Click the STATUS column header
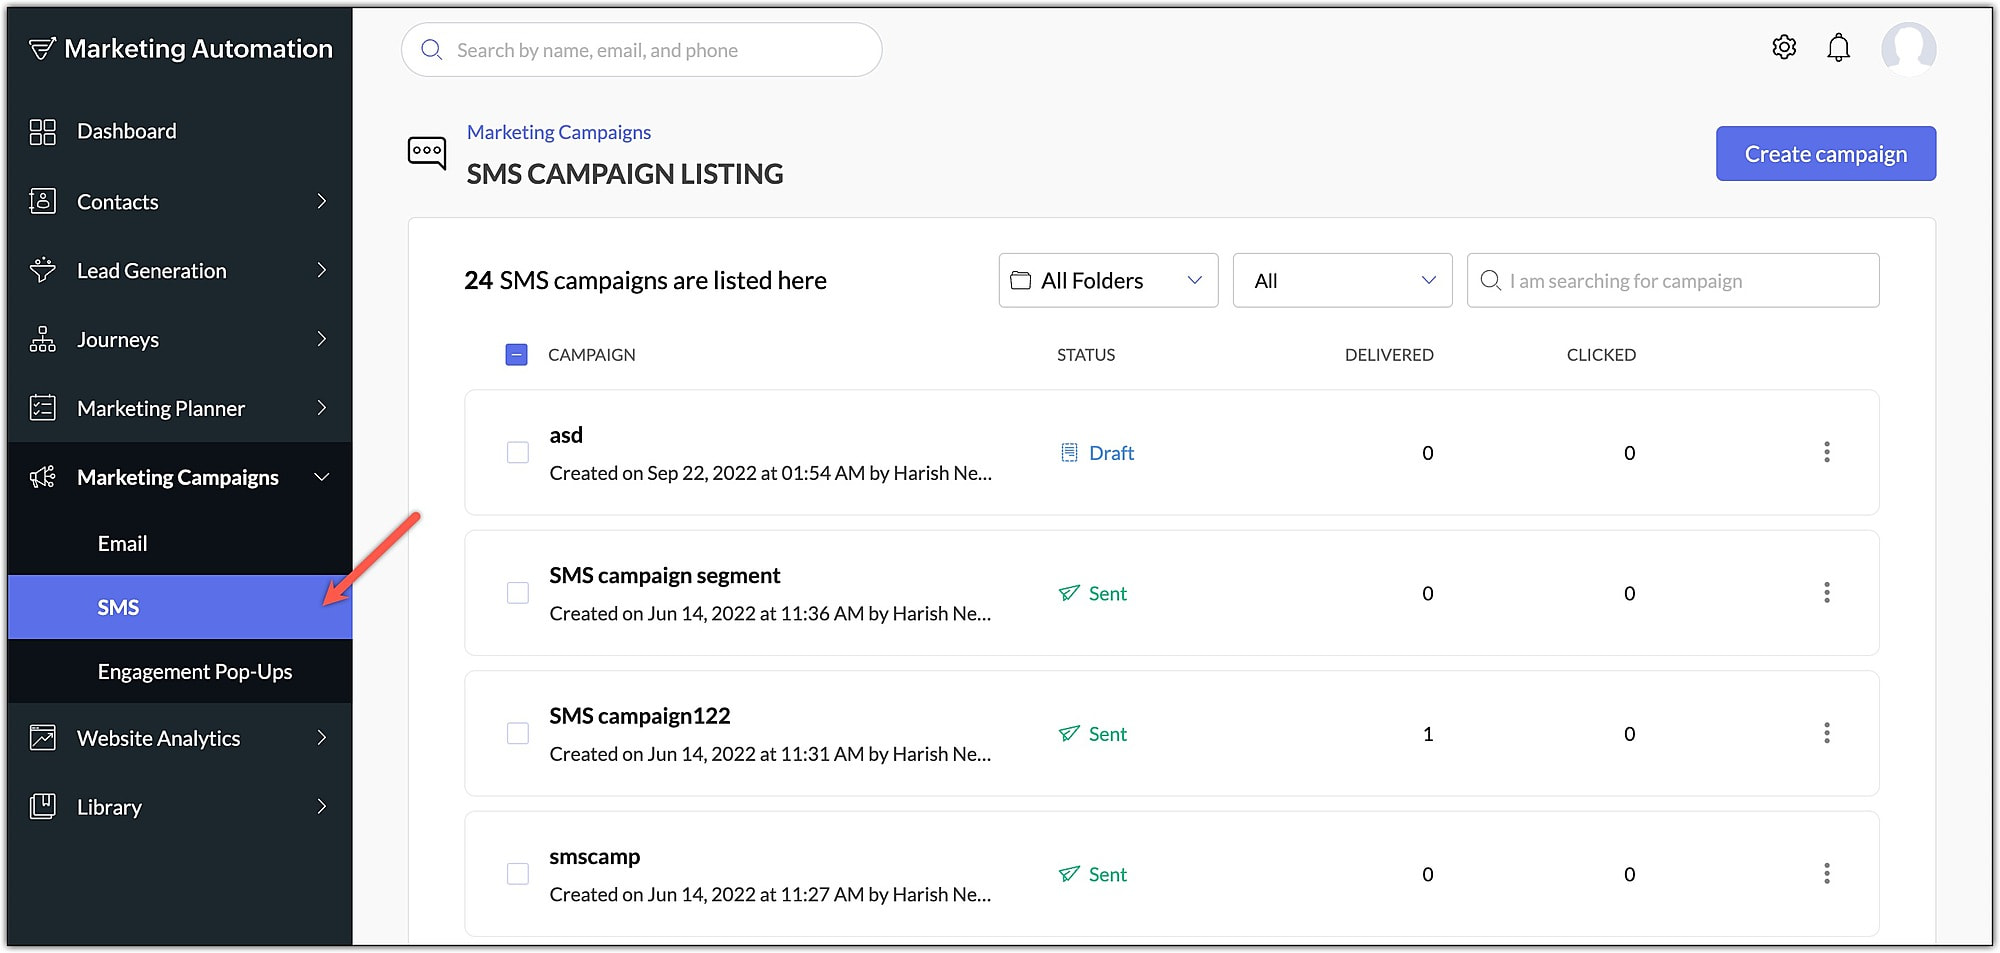The image size is (2000, 953). [x=1086, y=355]
